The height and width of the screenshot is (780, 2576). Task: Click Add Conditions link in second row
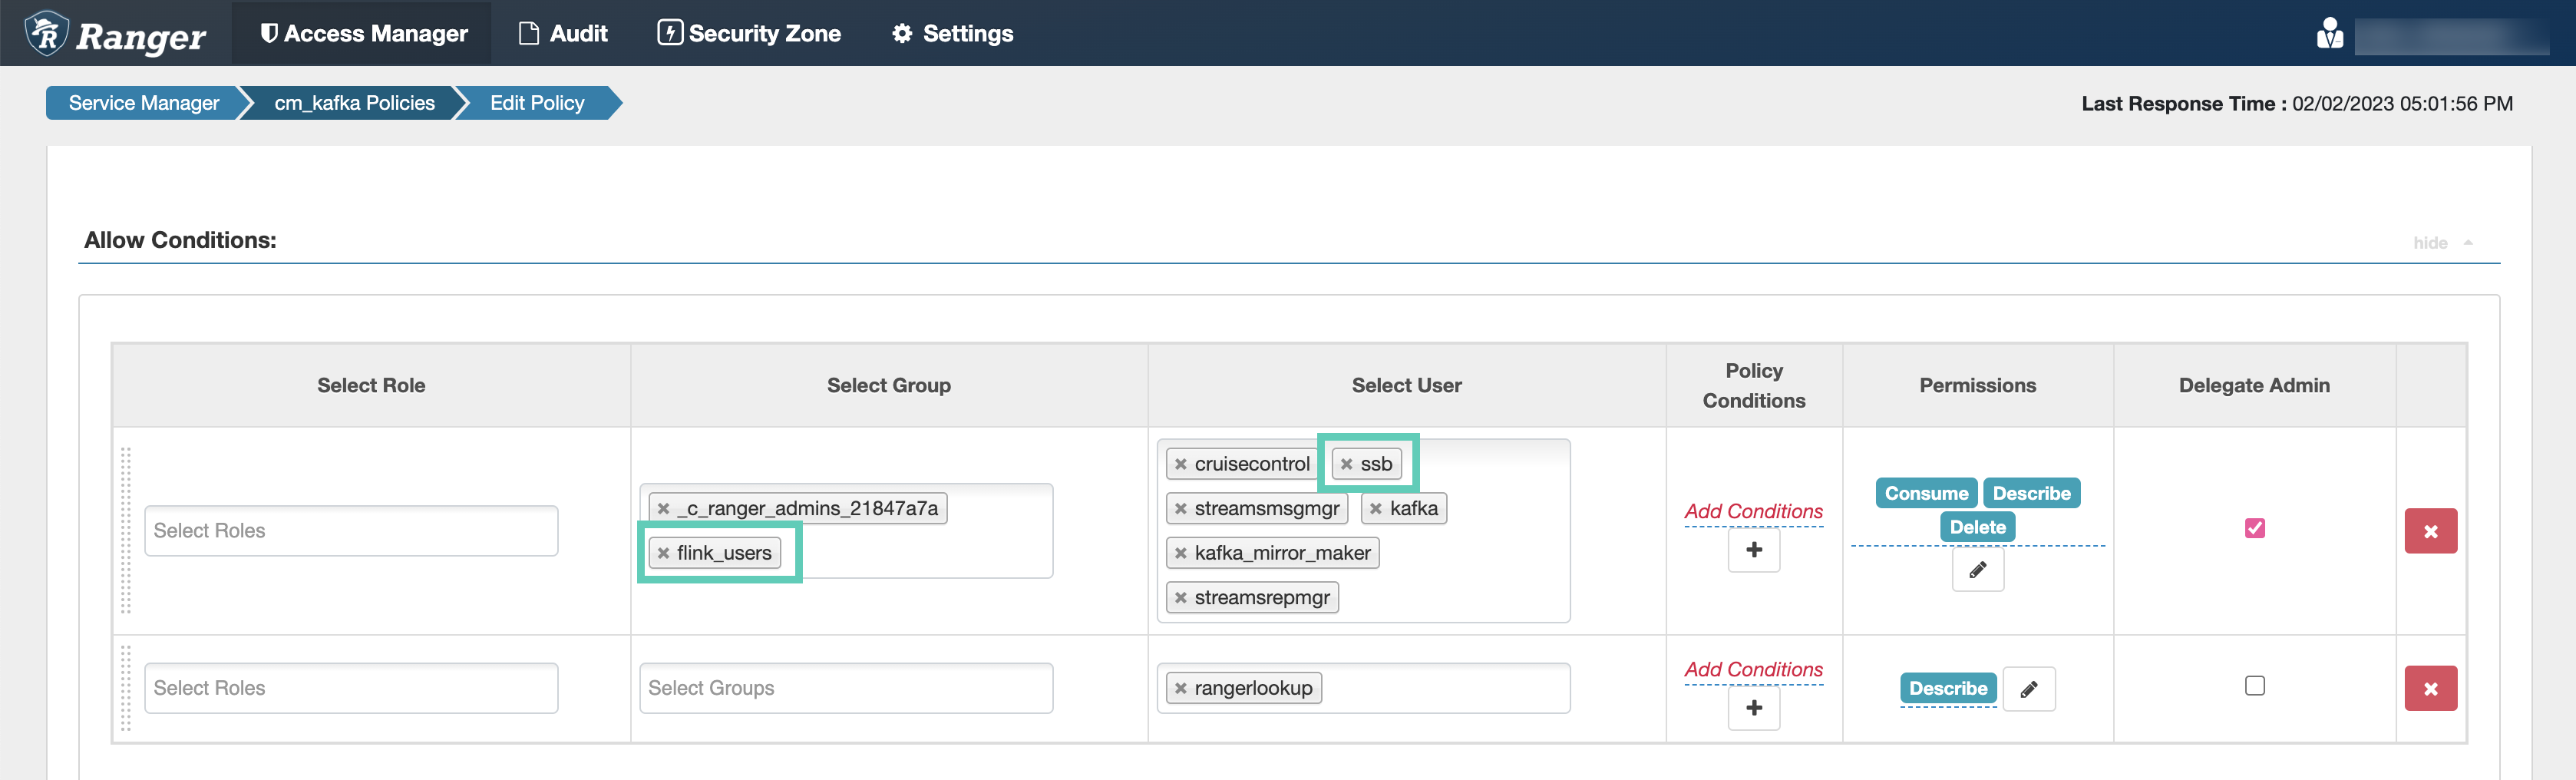coord(1753,670)
